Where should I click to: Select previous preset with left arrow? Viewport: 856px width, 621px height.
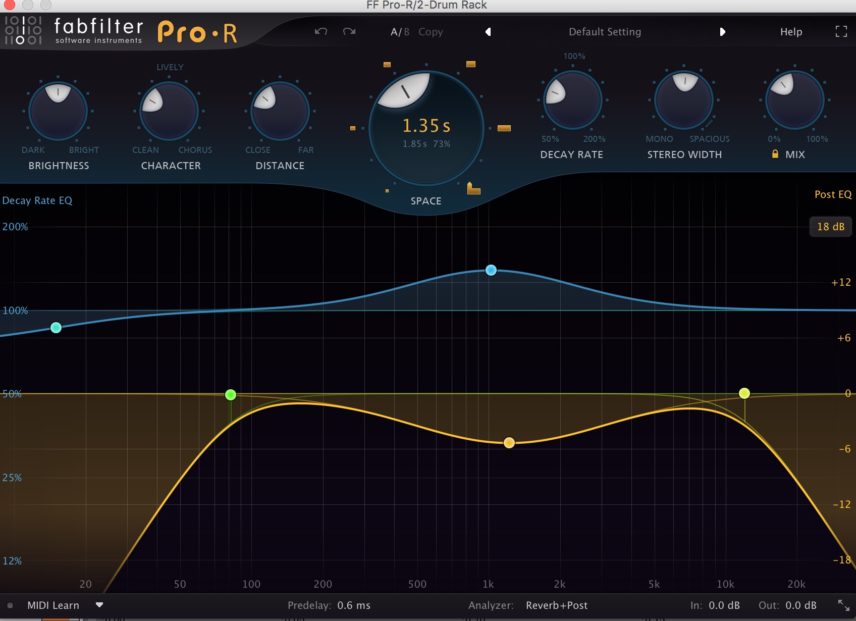(488, 32)
